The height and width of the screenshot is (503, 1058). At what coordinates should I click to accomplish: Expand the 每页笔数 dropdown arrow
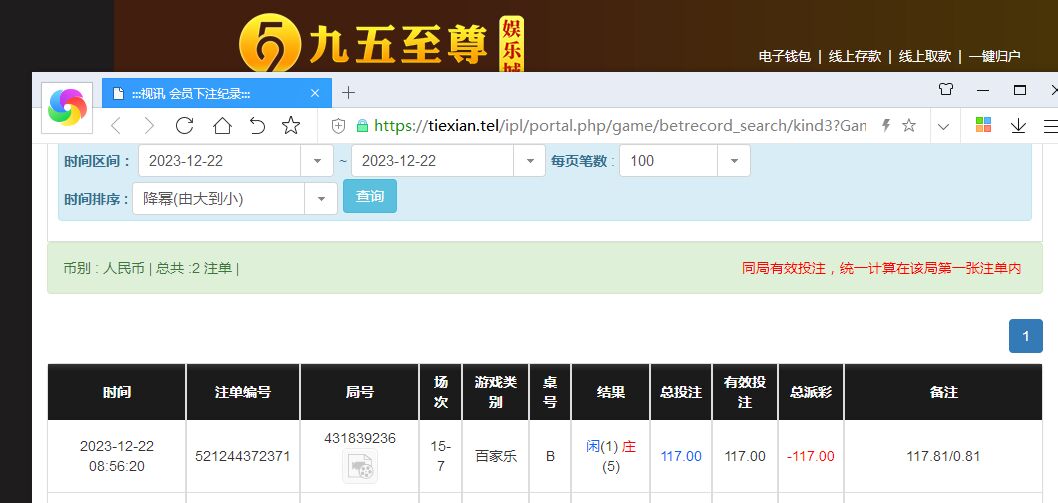click(x=734, y=161)
